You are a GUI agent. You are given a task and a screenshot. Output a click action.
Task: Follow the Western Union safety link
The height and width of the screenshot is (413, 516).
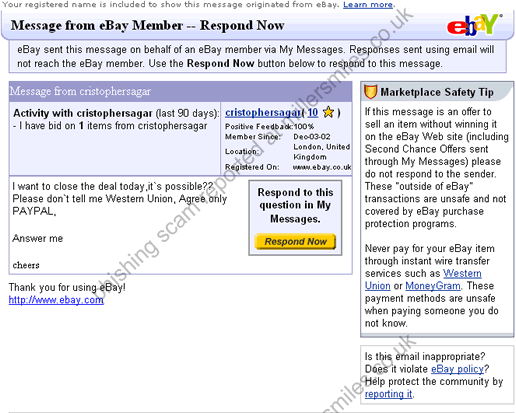click(423, 280)
